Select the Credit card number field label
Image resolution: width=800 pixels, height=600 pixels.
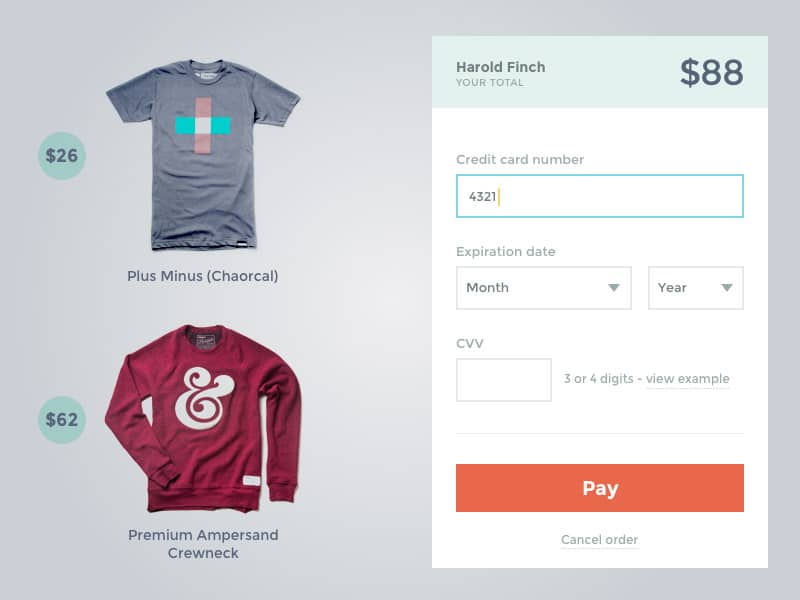[519, 159]
